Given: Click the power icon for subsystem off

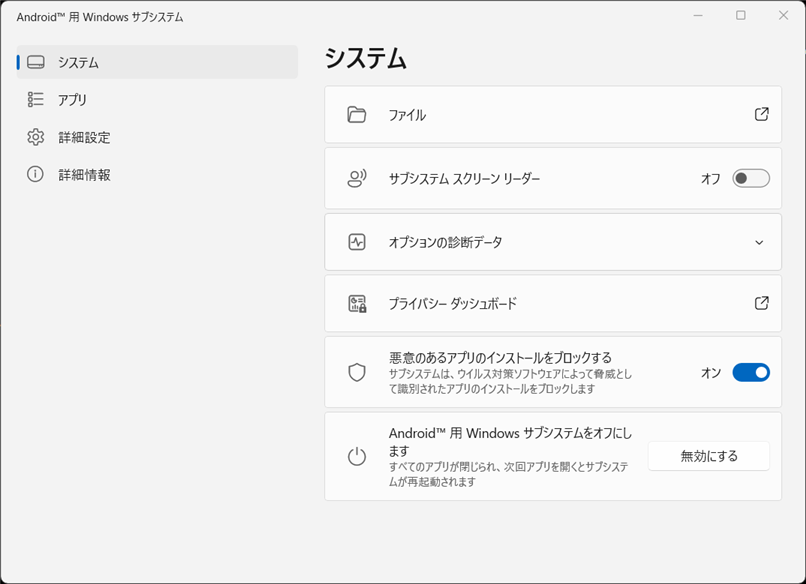Looking at the screenshot, I should 357,456.
